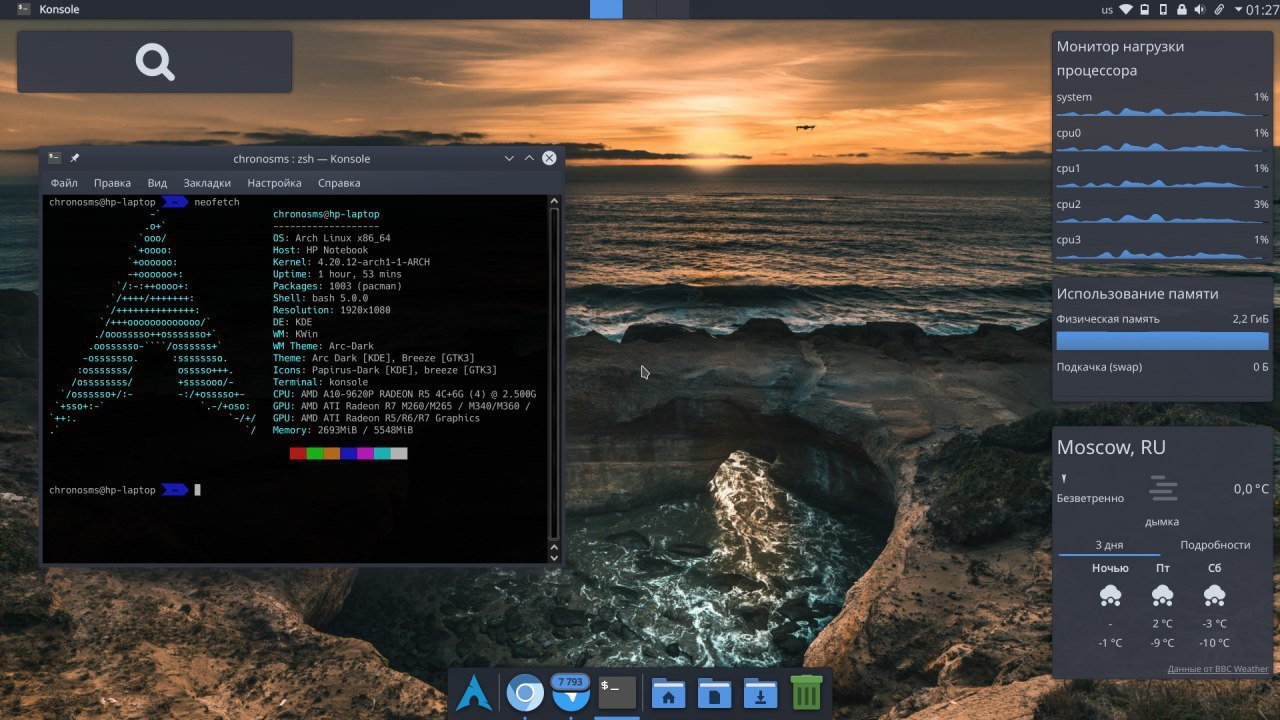
Task: Toggle the pin icon in Konsole titlebar
Action: [x=75, y=158]
